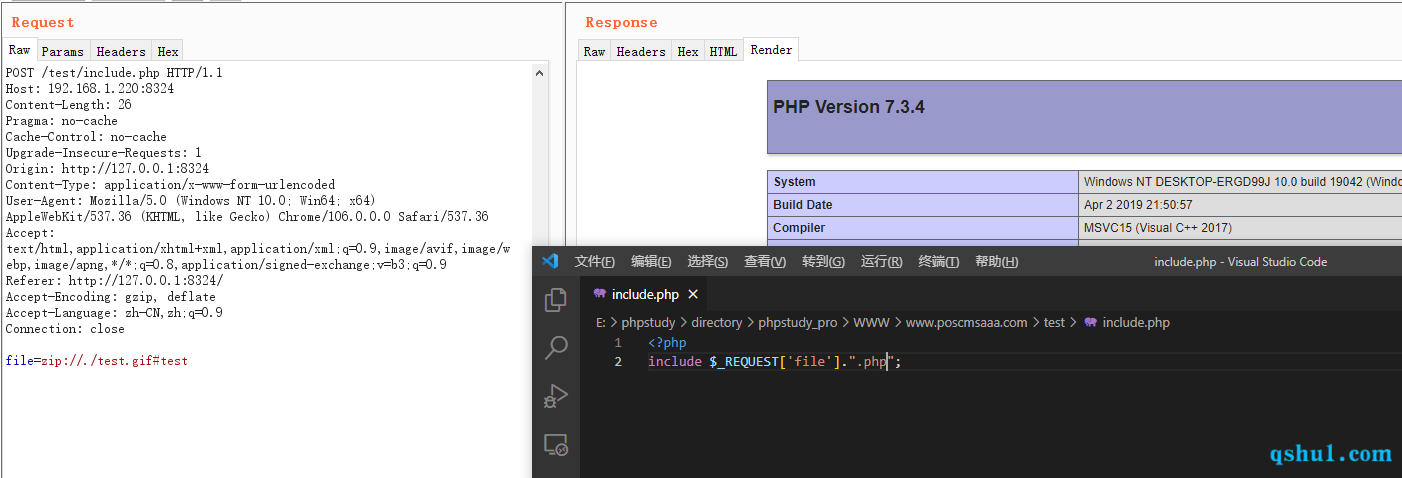Click request scrollbar up arrow
This screenshot has width=1402, height=478.
tap(541, 73)
